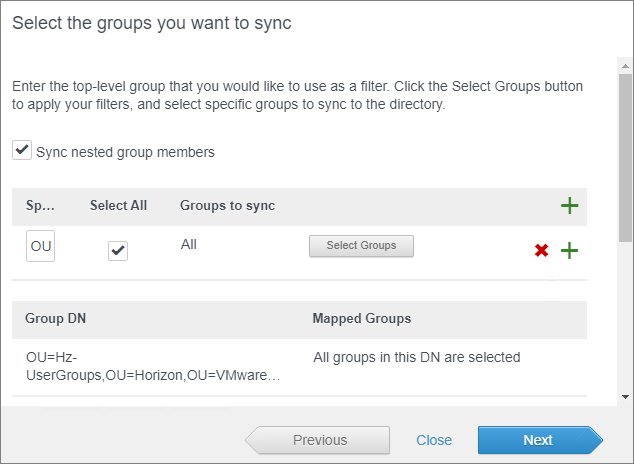
Task: Click the Groups to sync column header
Action: click(x=227, y=206)
